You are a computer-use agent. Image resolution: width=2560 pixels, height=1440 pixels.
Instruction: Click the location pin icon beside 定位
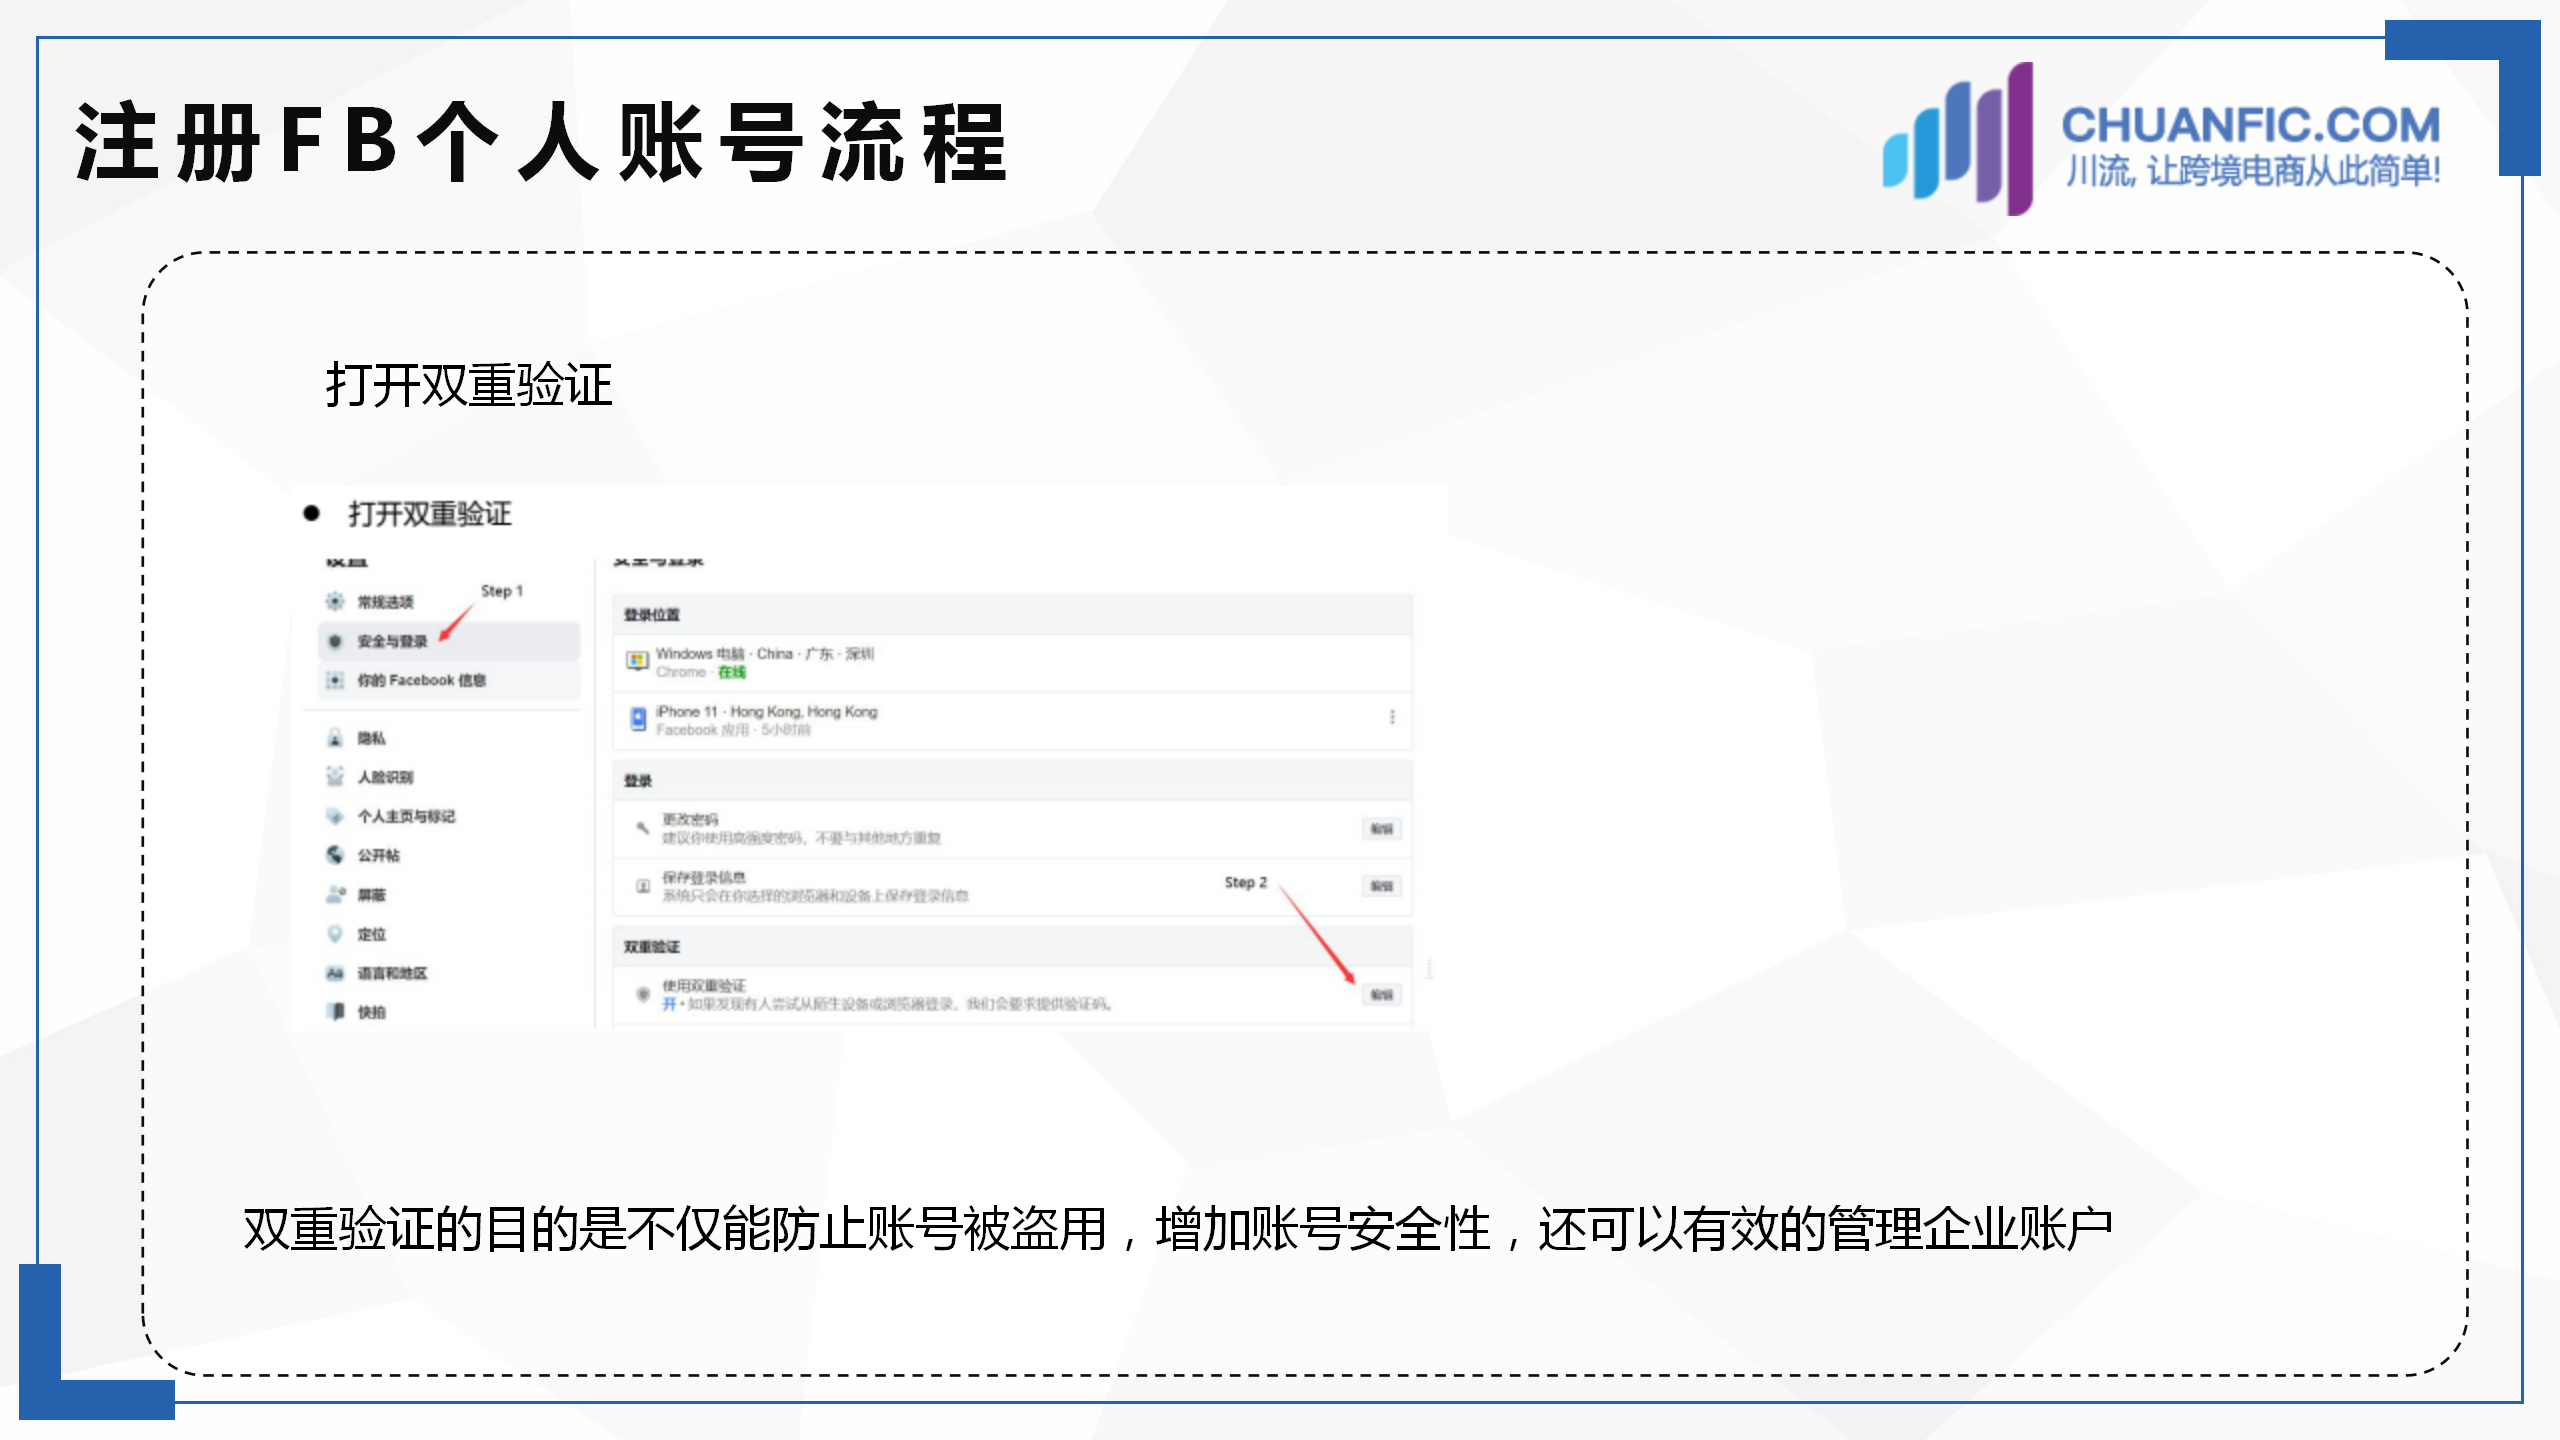[x=335, y=933]
